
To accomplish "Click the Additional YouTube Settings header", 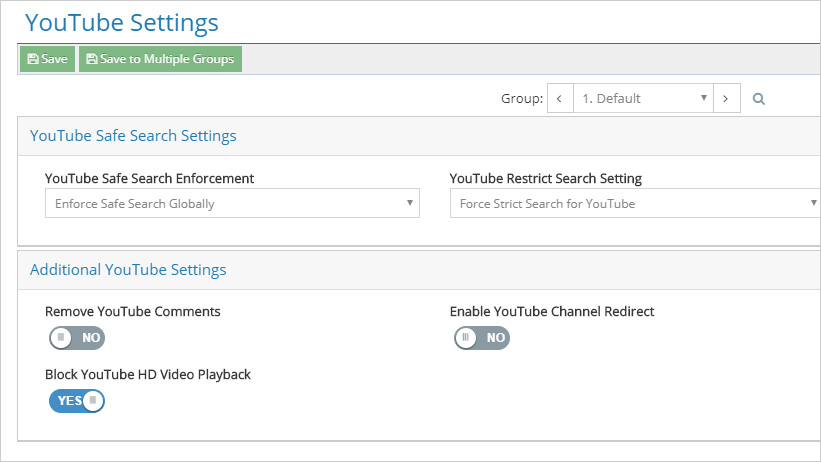I will click(128, 270).
